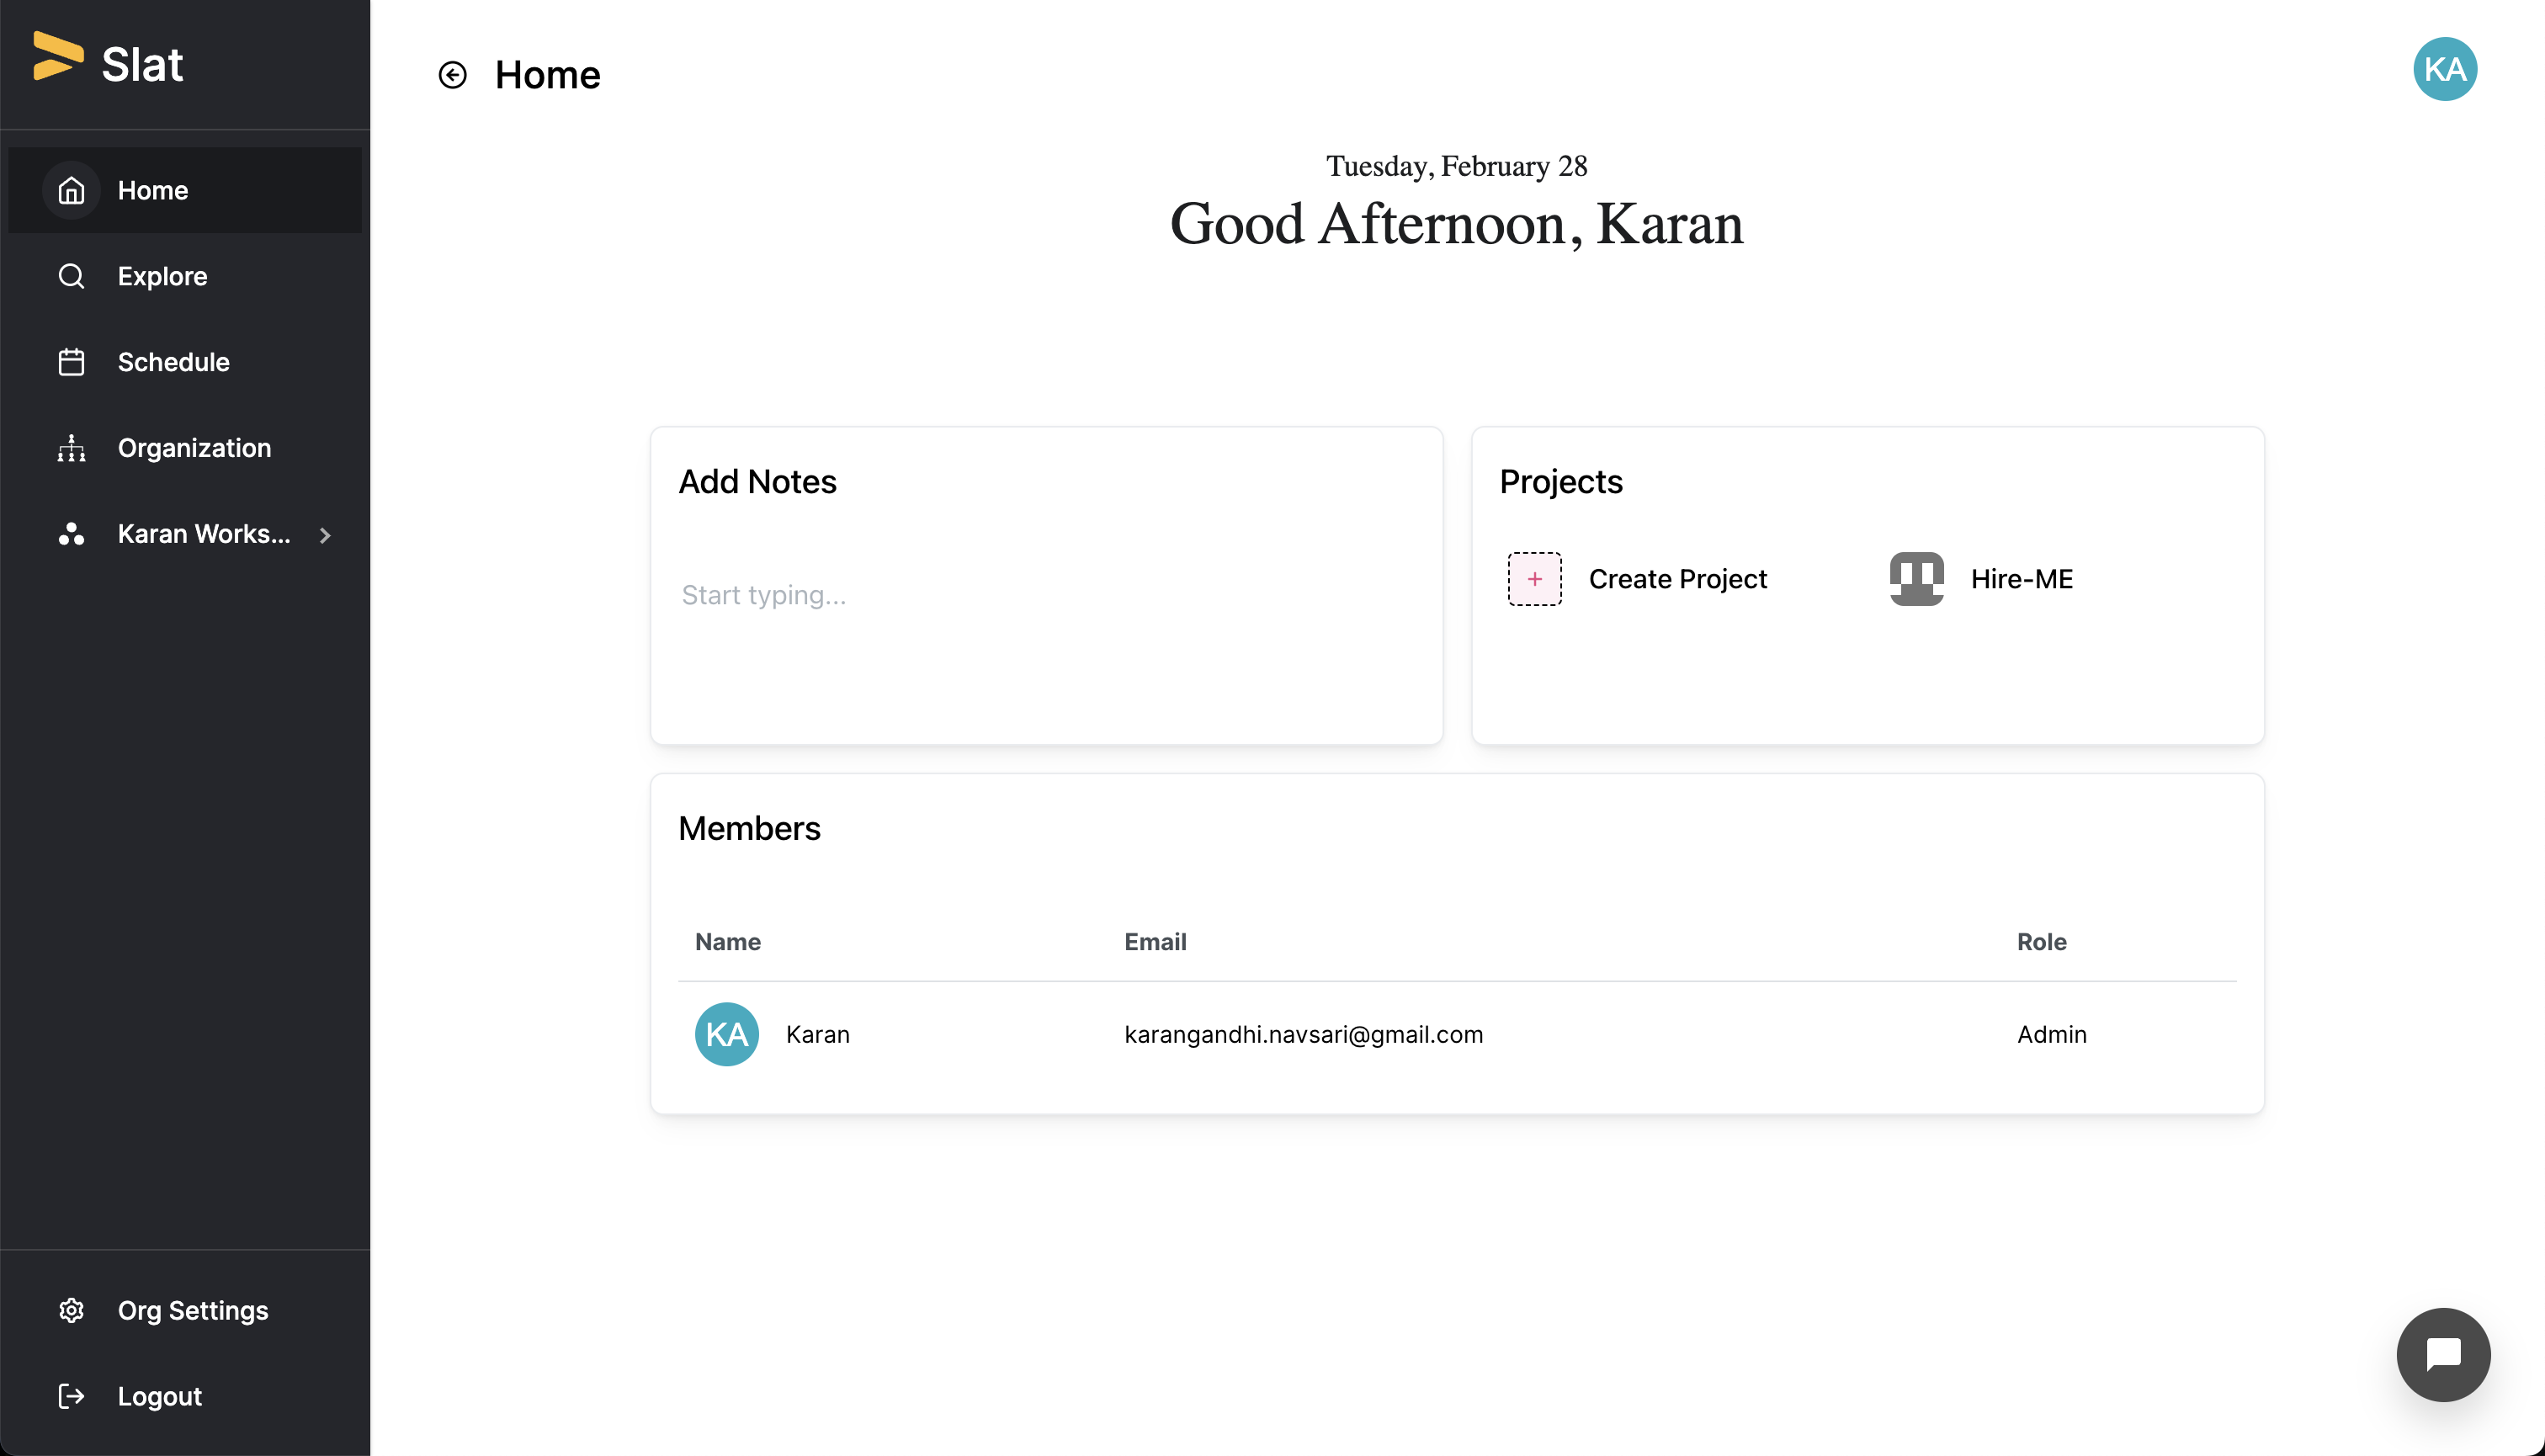Click the Home page title
2545x1456 pixels.
(547, 75)
